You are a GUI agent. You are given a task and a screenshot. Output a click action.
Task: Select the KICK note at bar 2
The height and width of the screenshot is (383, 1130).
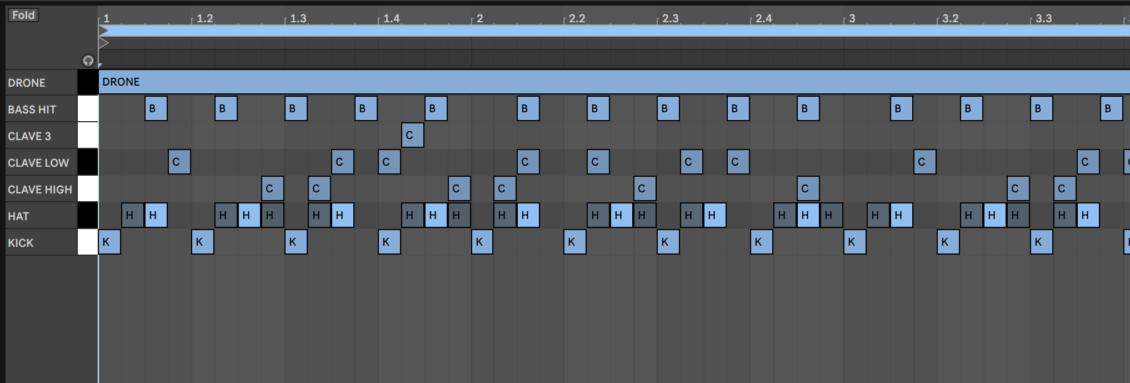click(x=482, y=242)
